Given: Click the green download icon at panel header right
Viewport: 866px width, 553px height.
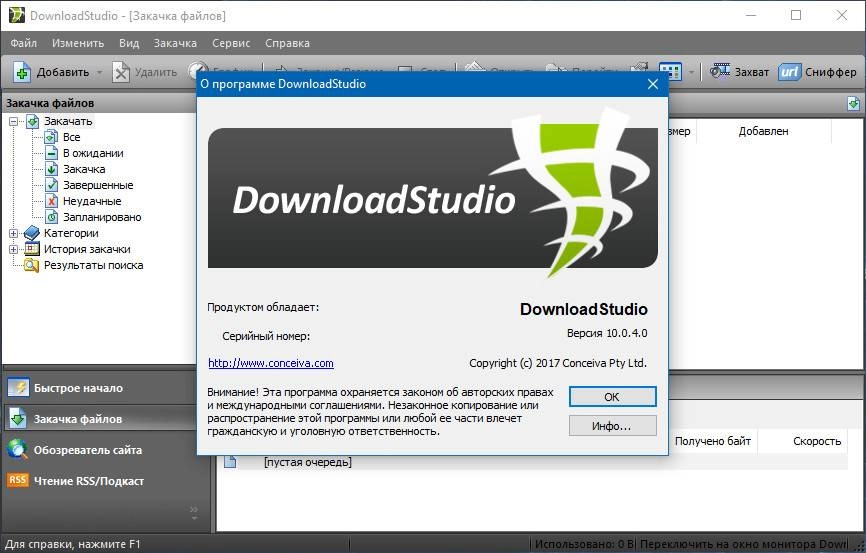Looking at the screenshot, I should 853,103.
